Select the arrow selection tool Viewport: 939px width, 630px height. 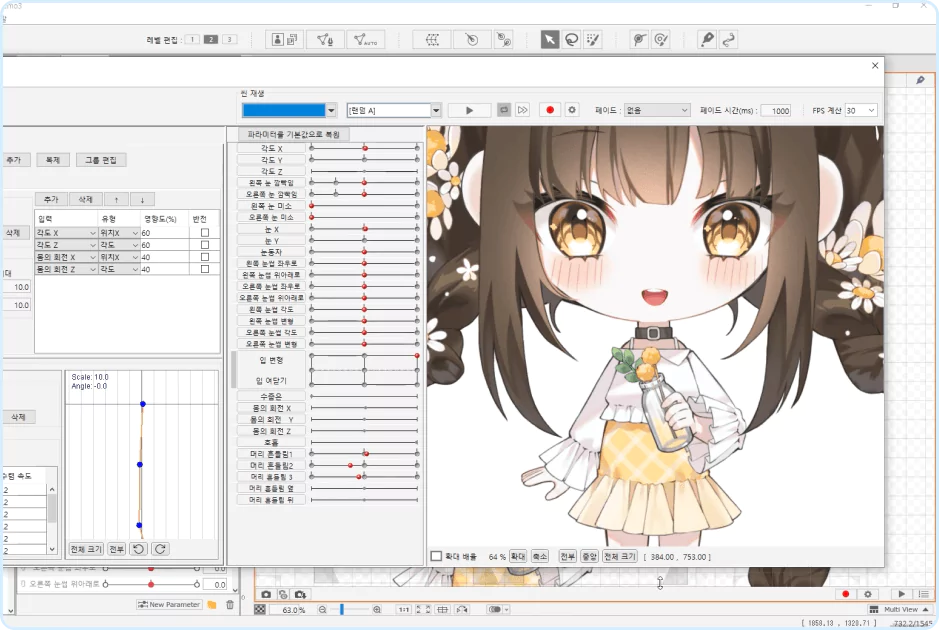point(549,40)
